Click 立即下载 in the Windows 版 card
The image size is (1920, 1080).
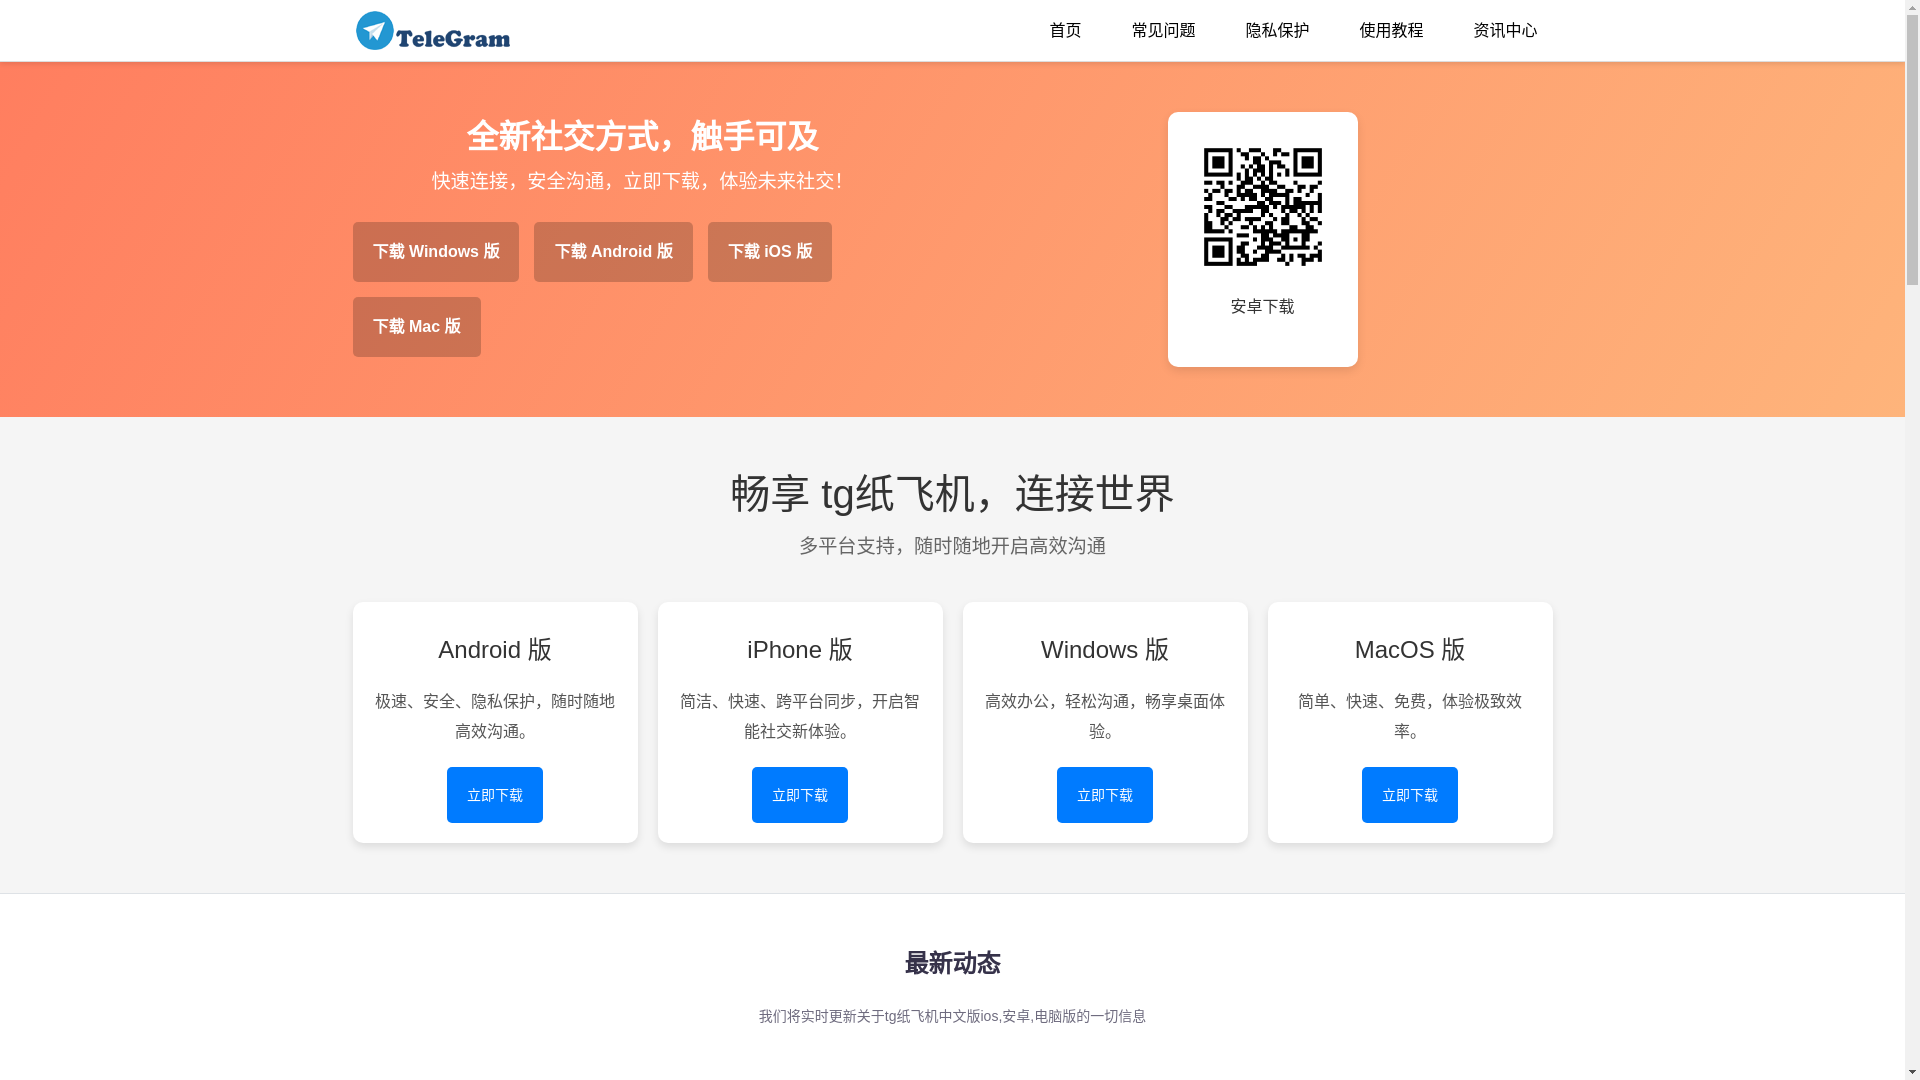[x=1105, y=795]
